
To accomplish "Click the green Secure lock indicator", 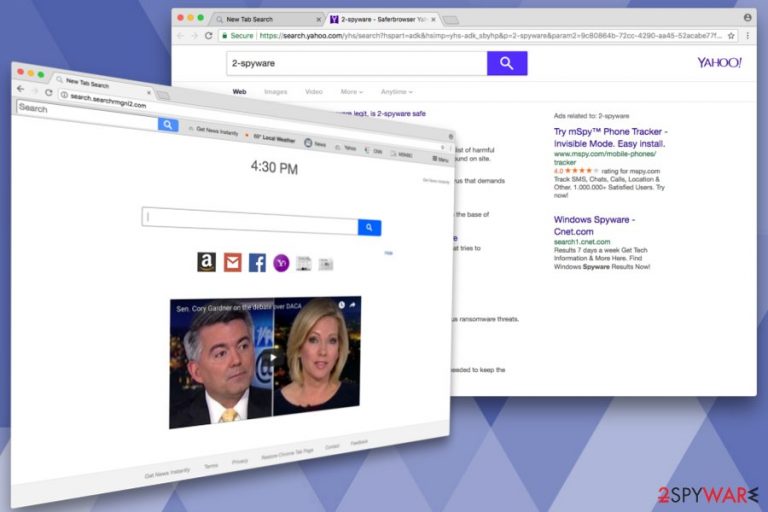I will point(238,36).
